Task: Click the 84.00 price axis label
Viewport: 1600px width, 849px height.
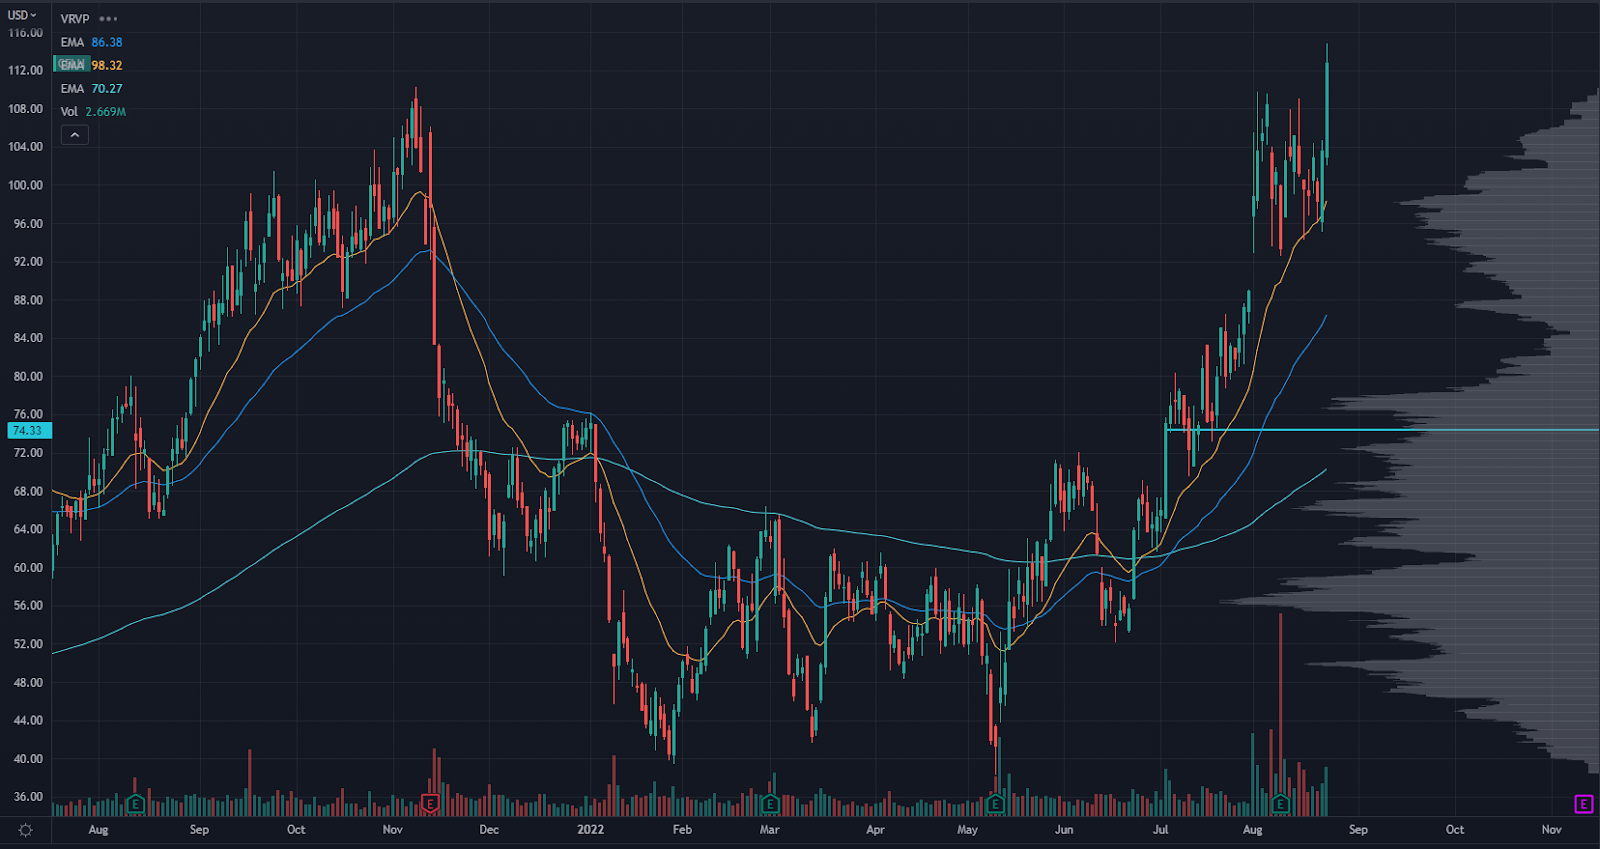Action: coord(28,338)
